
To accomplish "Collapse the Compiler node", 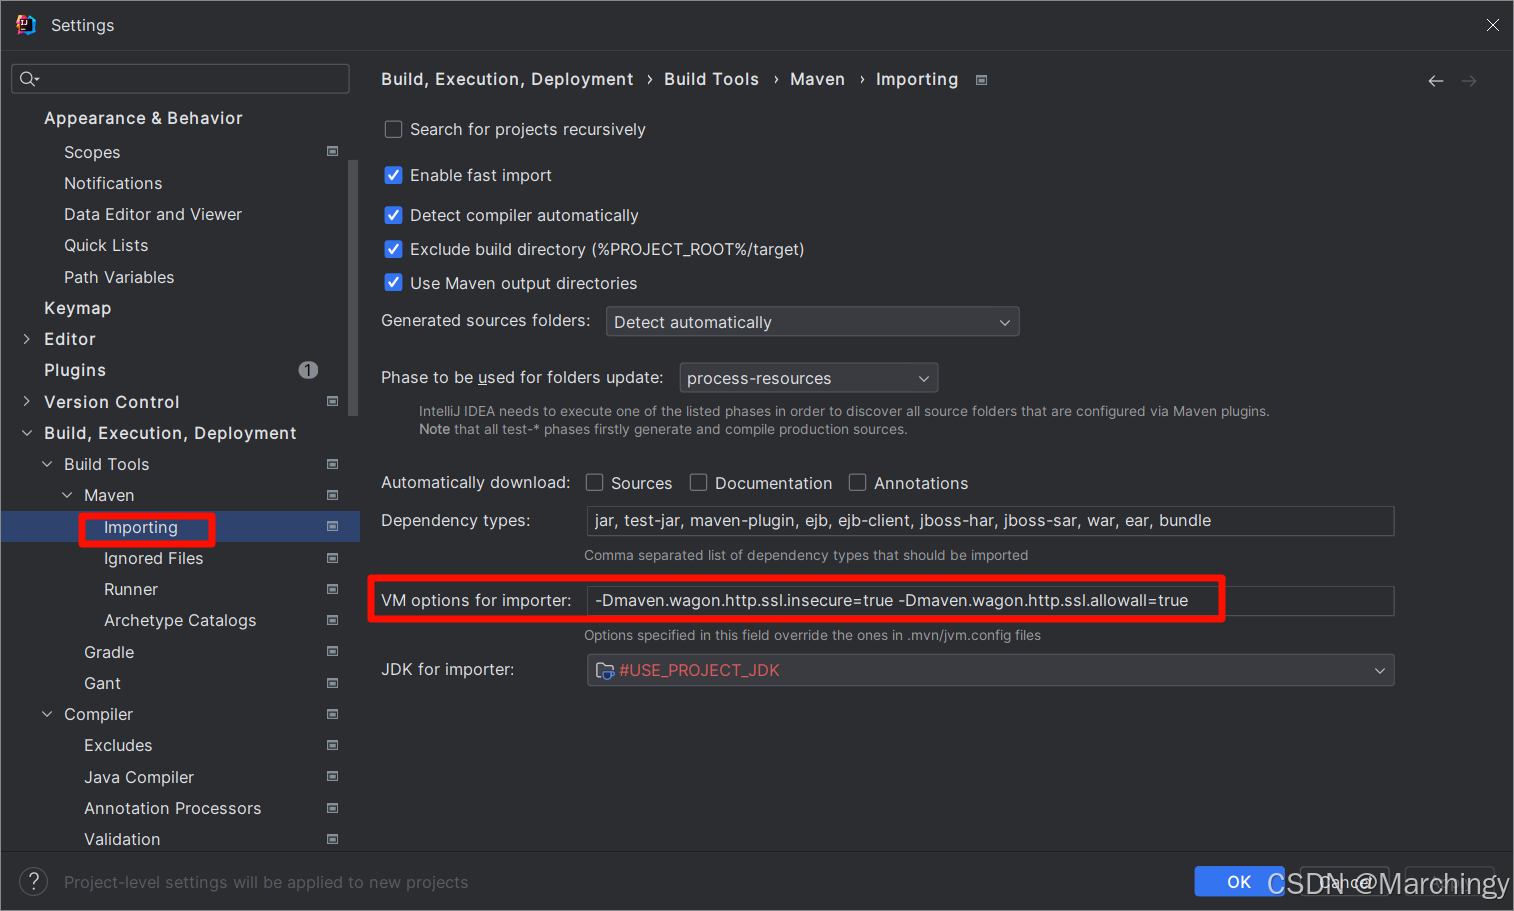I will (47, 714).
